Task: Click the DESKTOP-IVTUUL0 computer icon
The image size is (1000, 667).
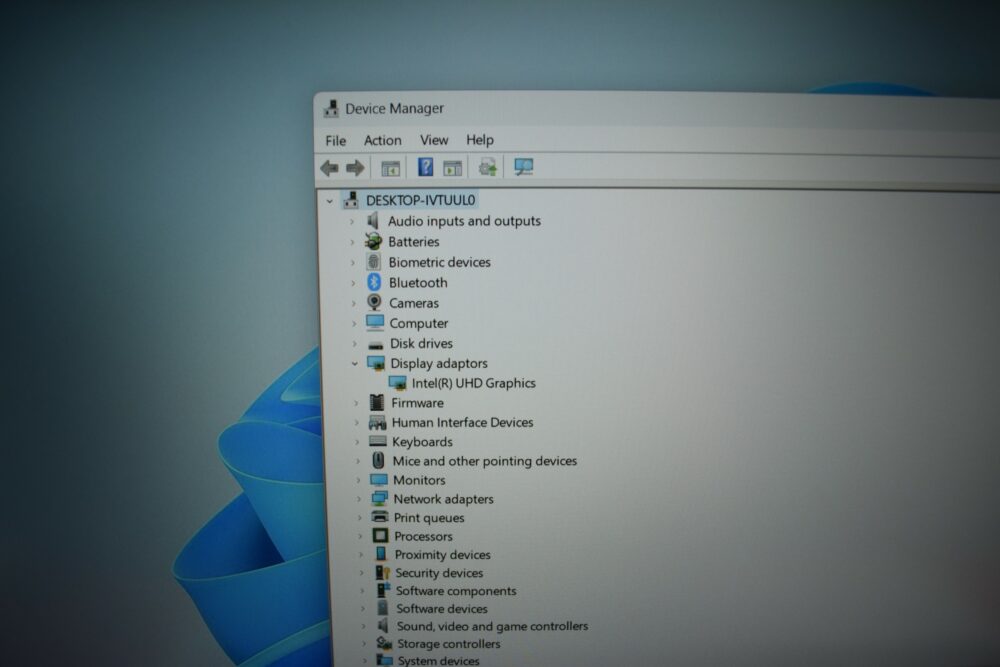Action: coord(351,200)
